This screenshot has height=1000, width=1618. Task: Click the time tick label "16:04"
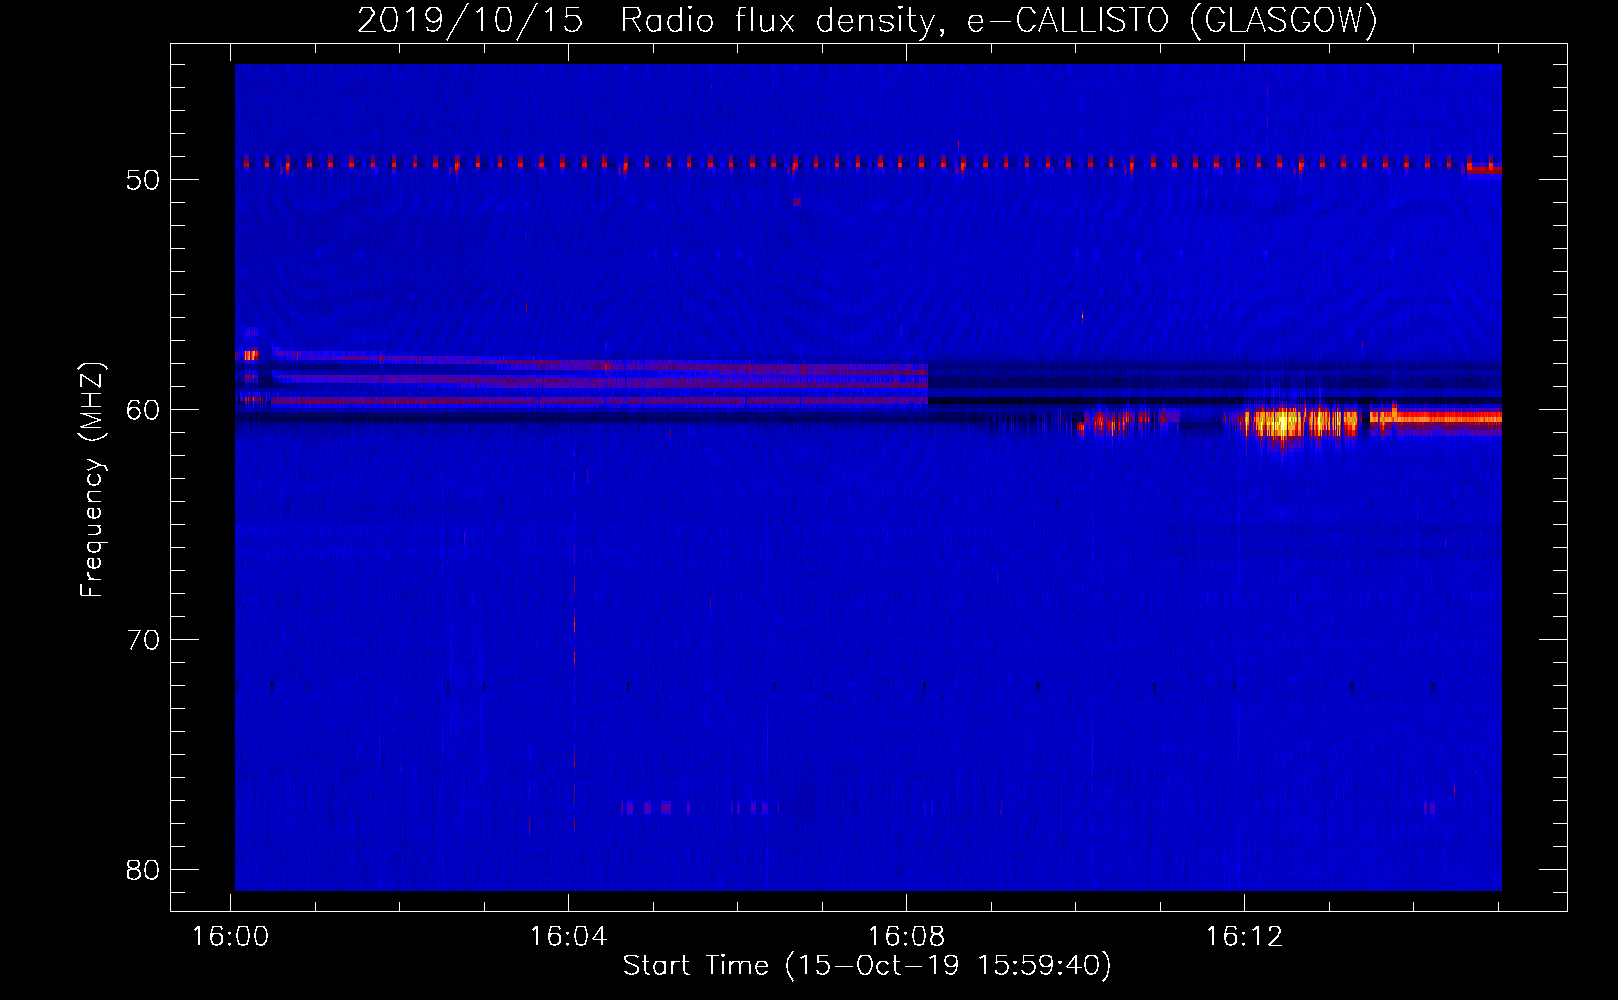click(x=569, y=937)
